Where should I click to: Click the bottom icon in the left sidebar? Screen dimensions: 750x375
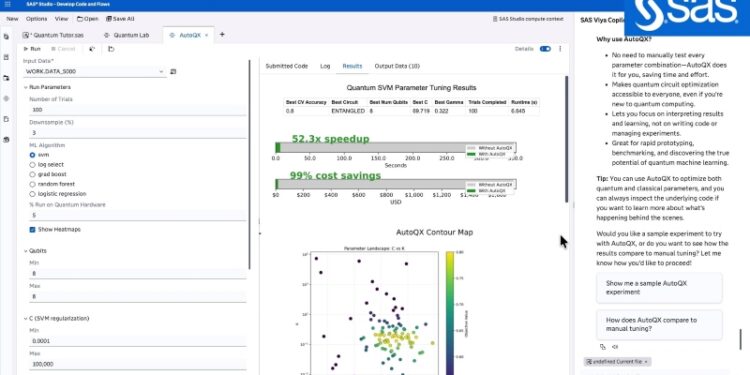[x=6, y=140]
